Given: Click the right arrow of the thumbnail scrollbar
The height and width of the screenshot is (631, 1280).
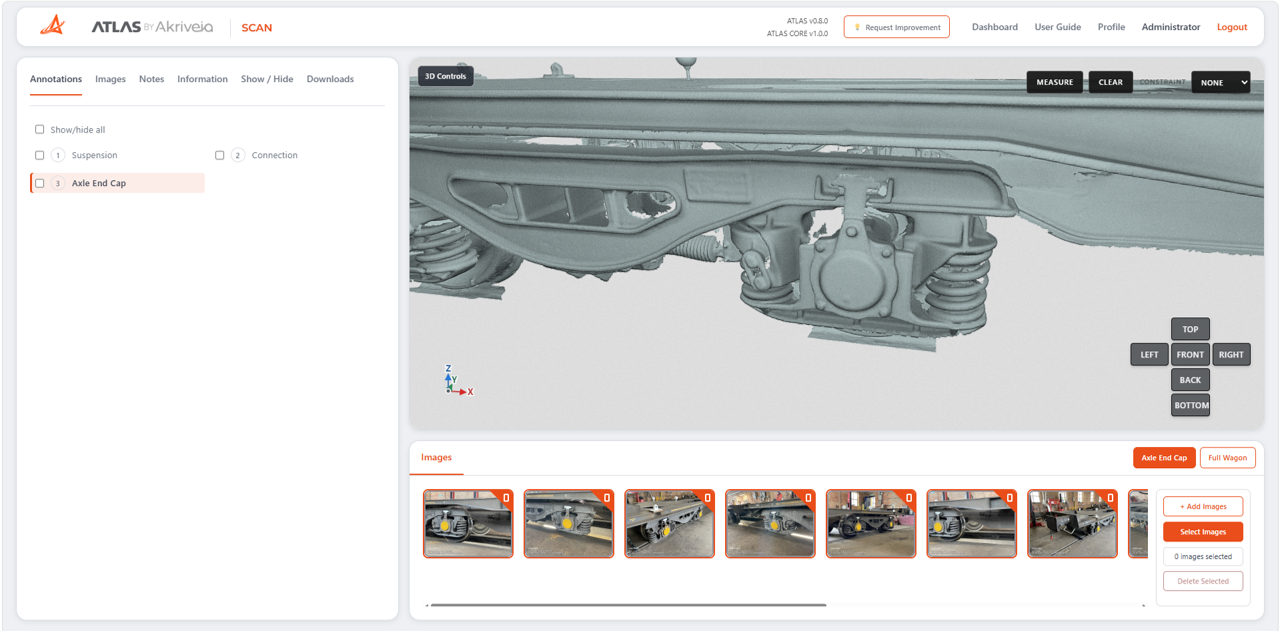Looking at the screenshot, I should (1144, 605).
